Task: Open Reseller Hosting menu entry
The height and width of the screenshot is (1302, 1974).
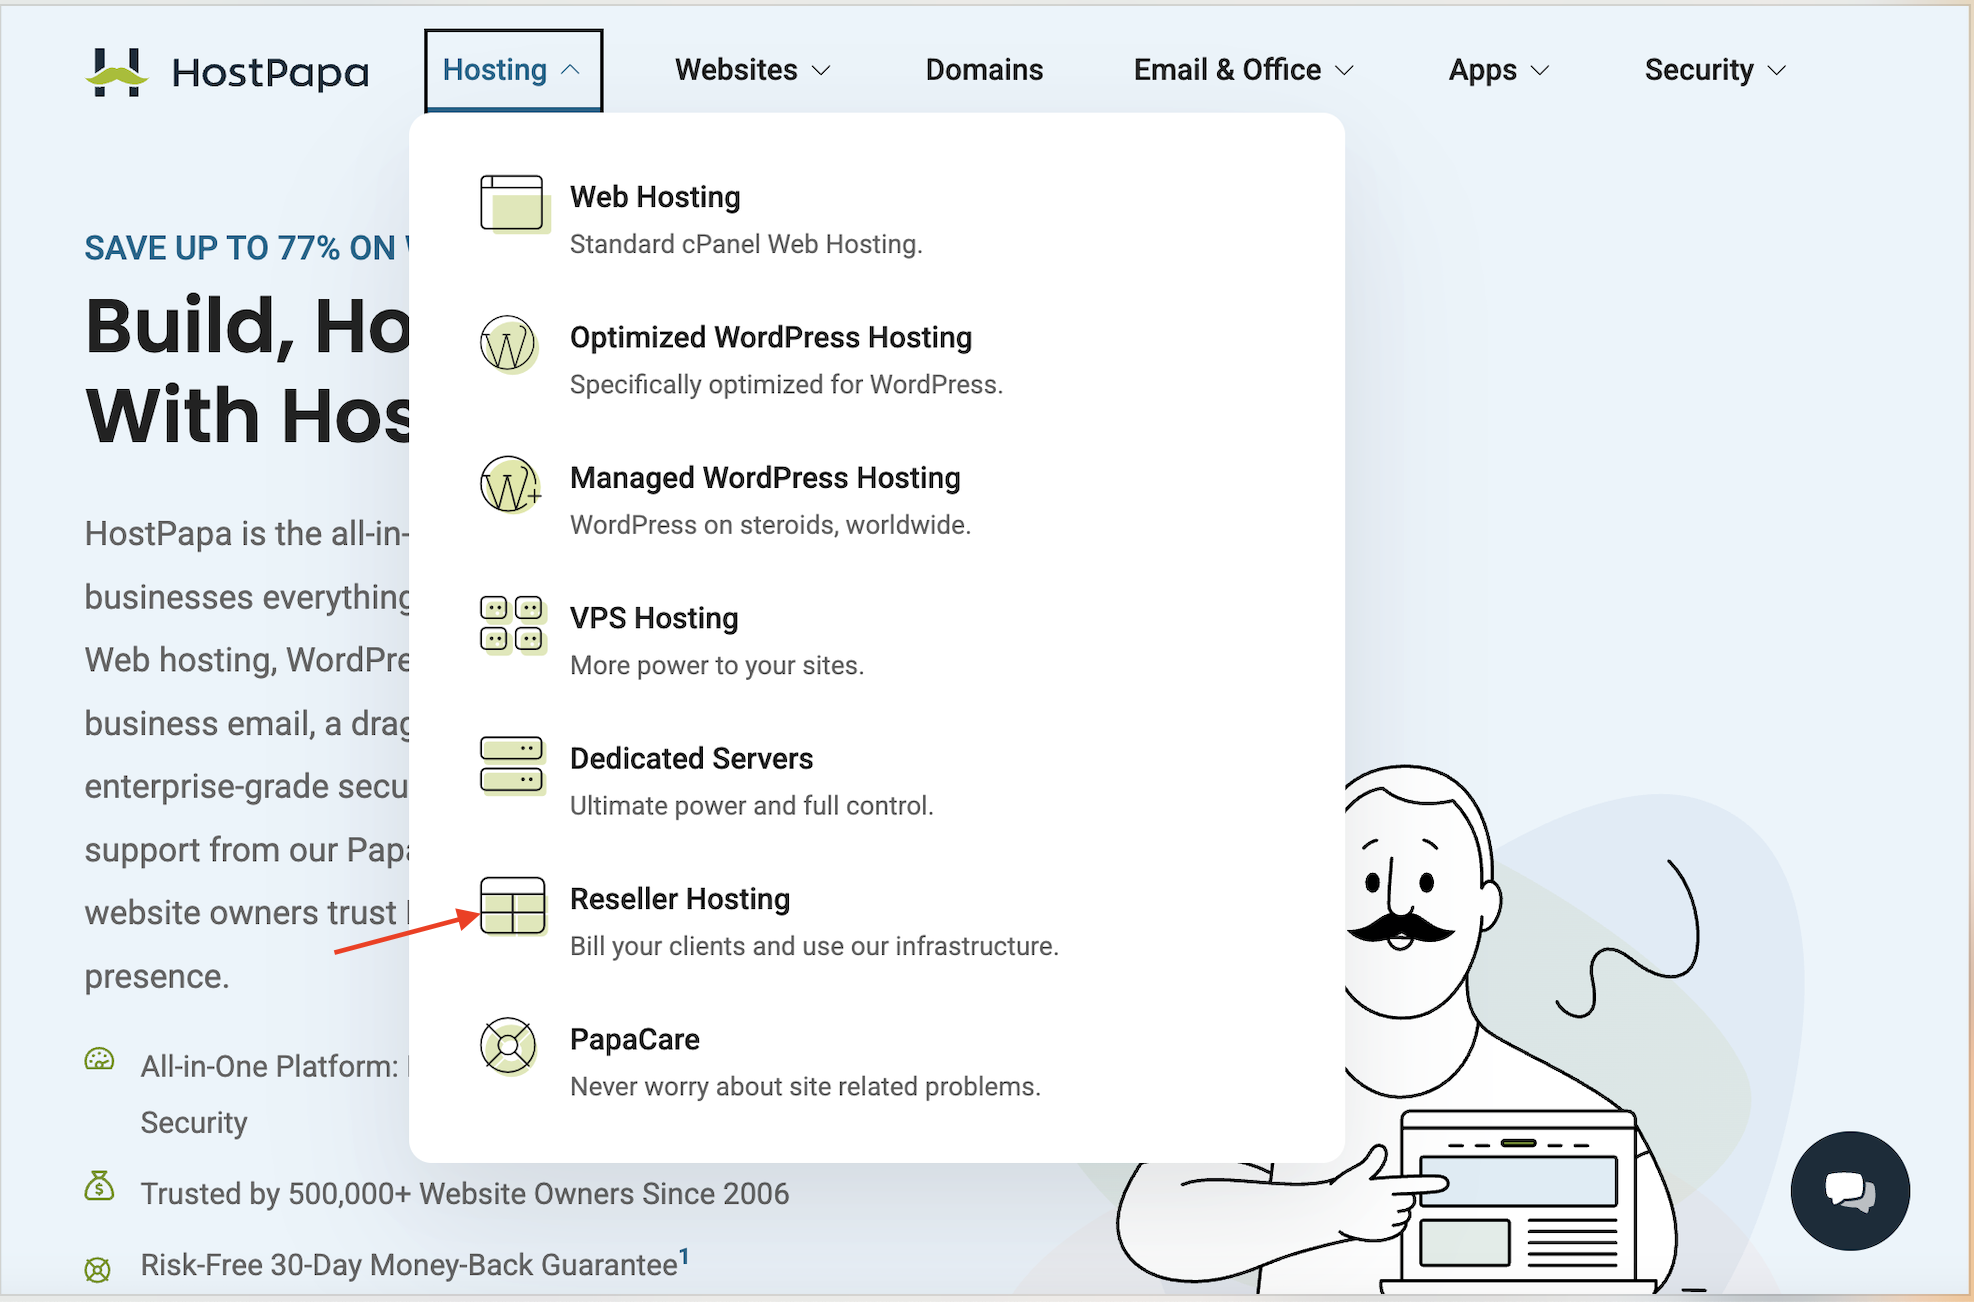Action: (x=680, y=899)
